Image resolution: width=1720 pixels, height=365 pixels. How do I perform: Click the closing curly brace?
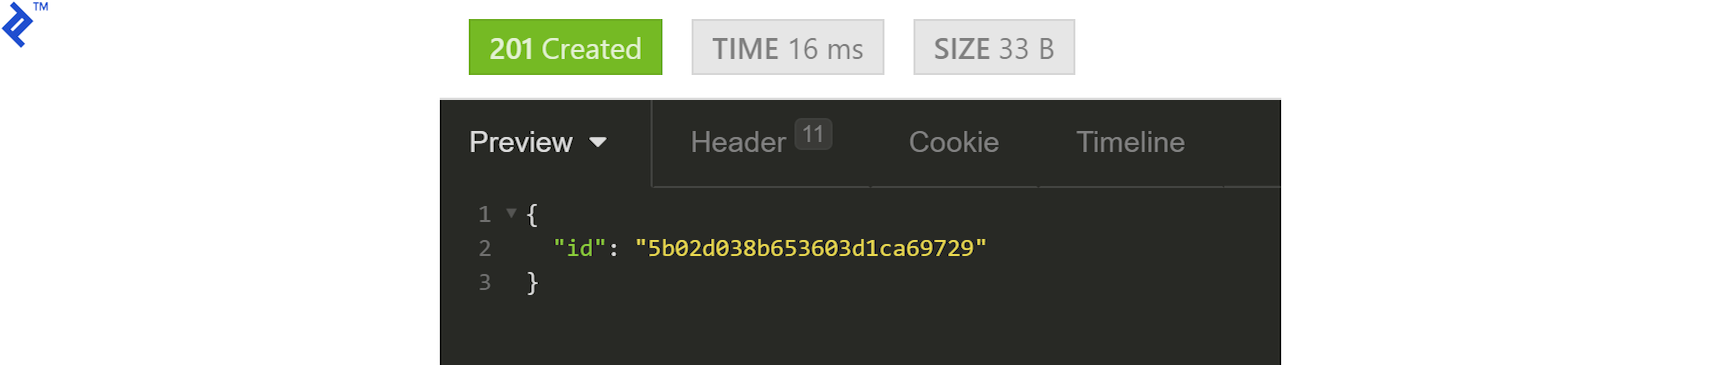(532, 283)
